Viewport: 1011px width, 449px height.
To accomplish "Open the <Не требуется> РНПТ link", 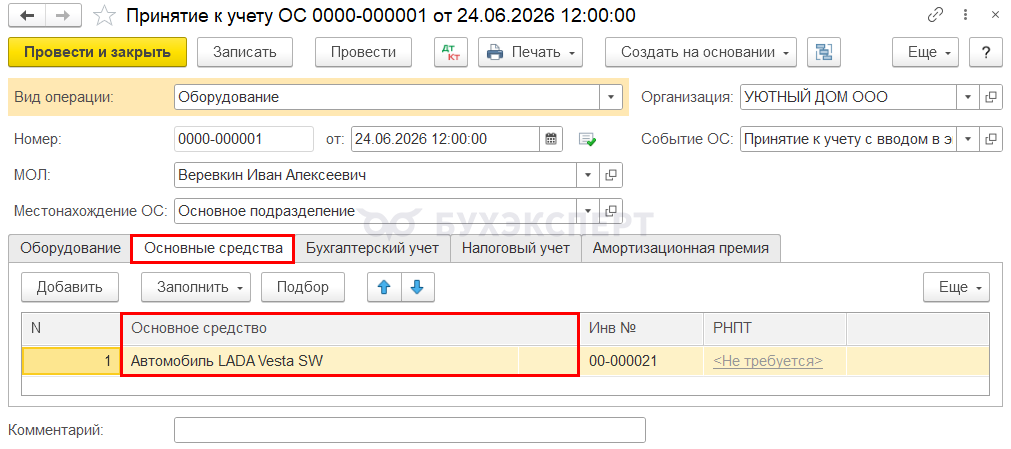I will 768,361.
